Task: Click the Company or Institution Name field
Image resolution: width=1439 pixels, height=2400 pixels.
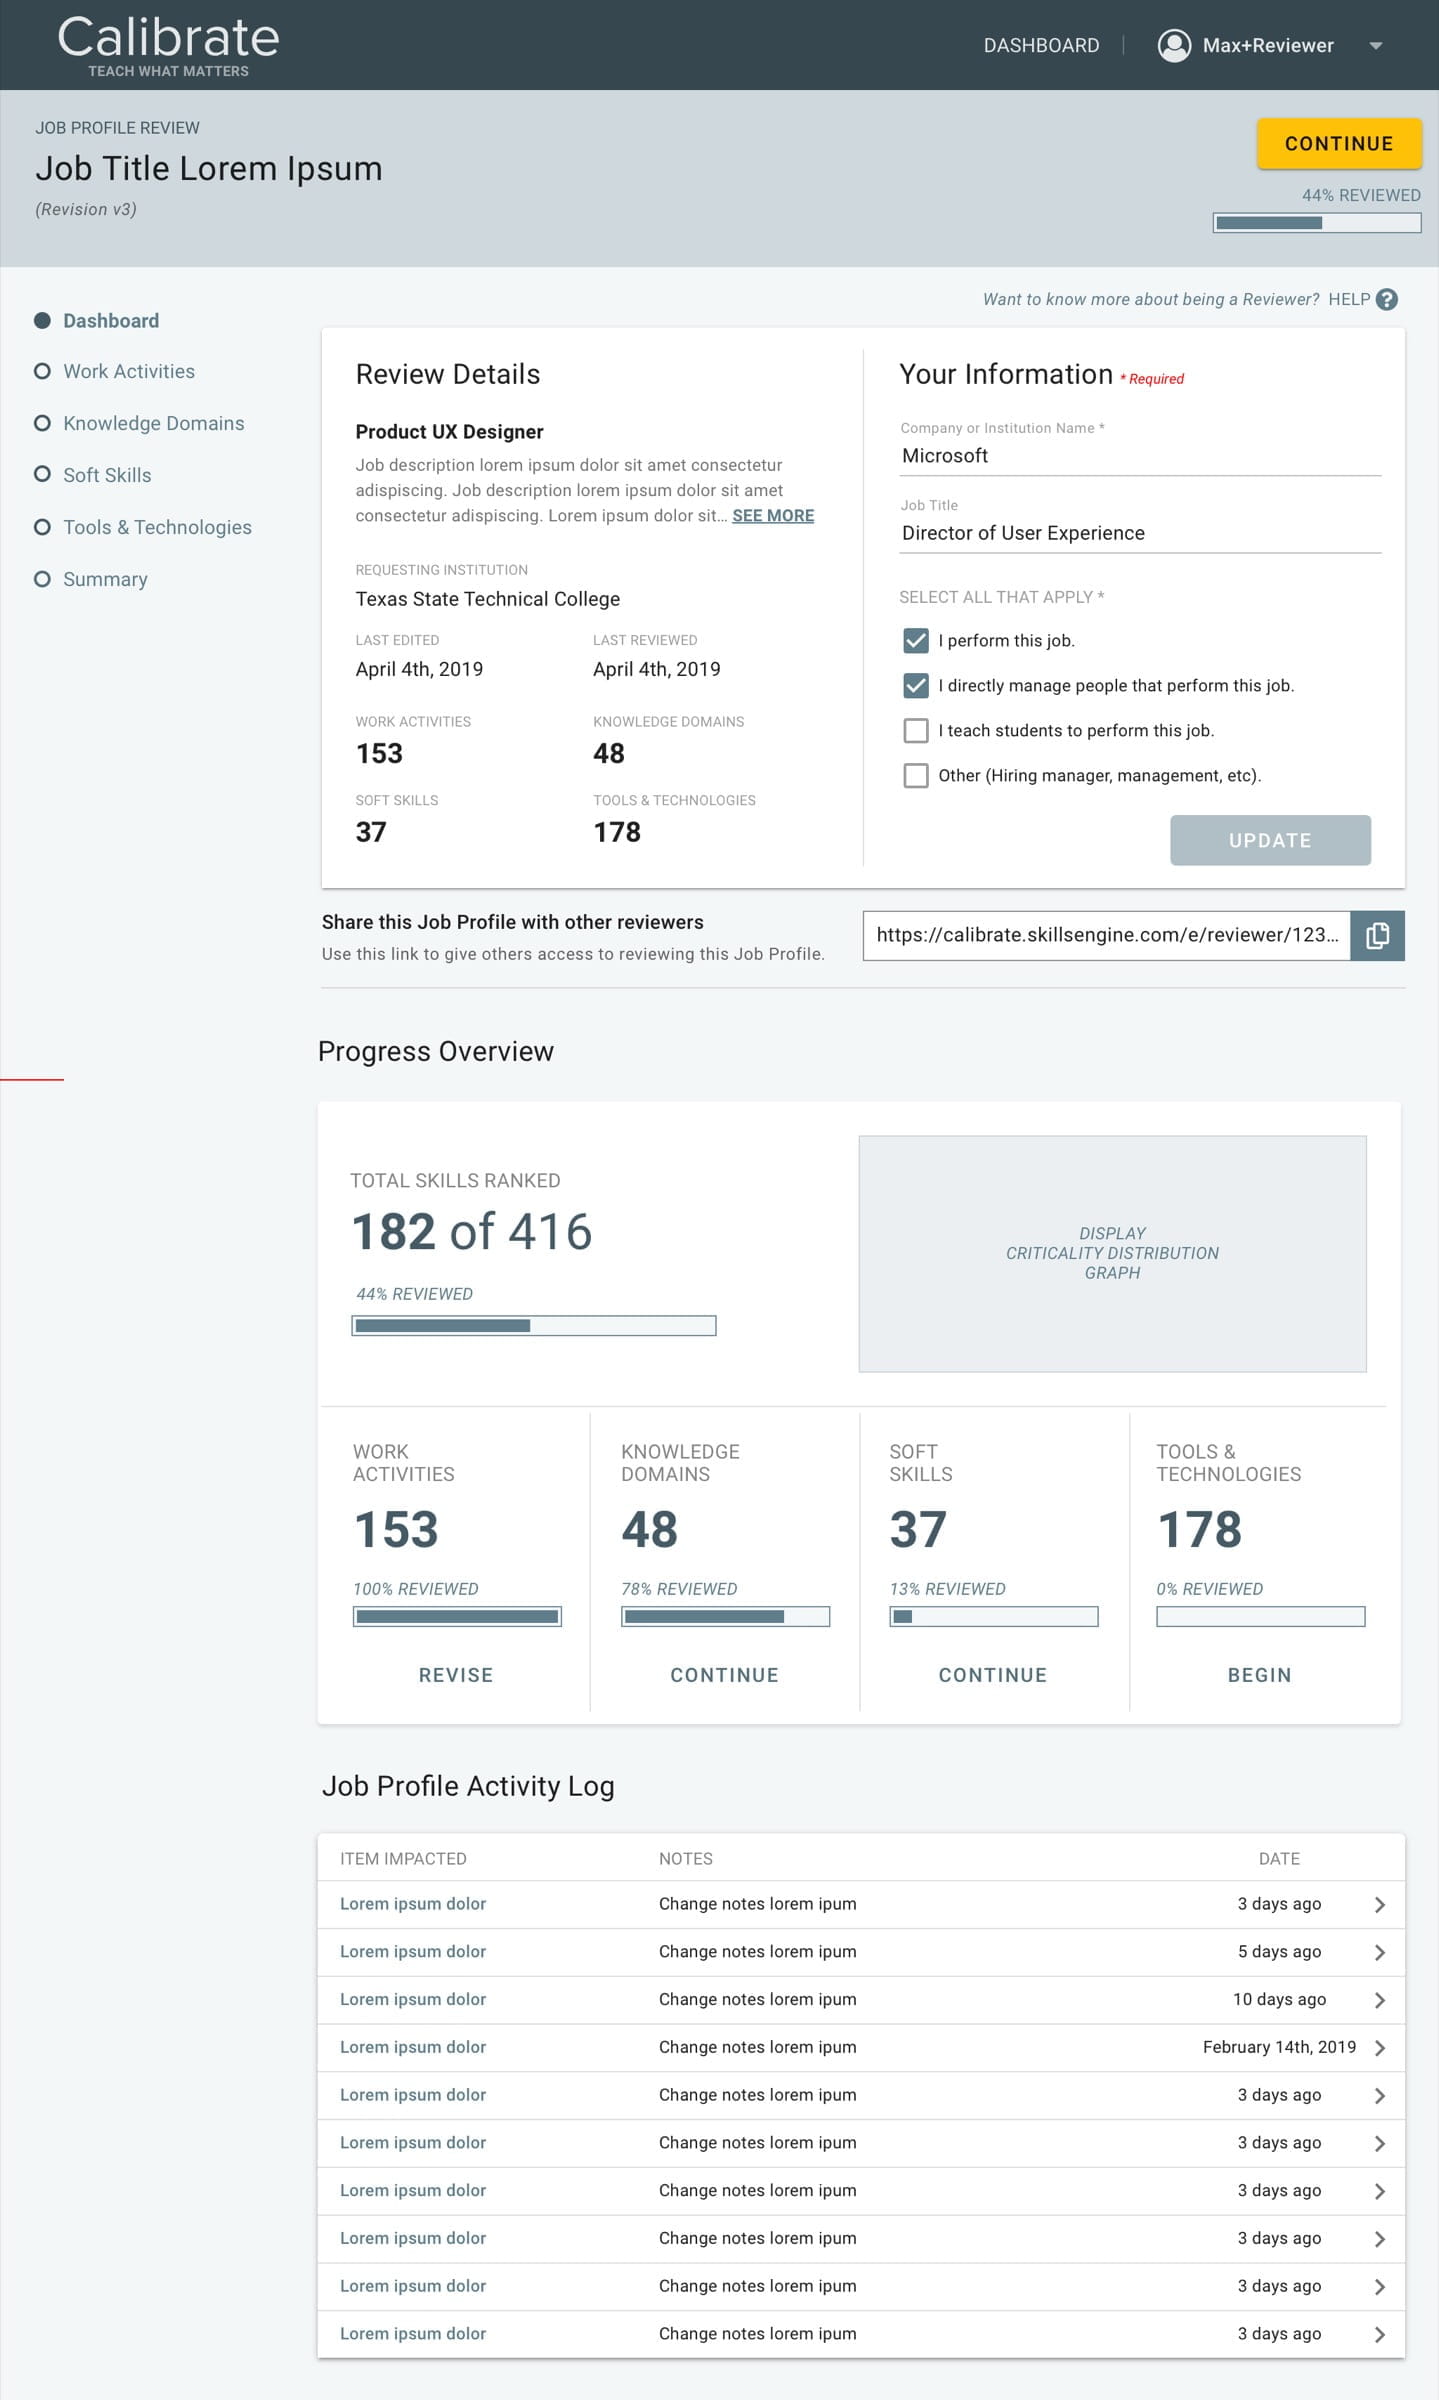Action: (1140, 455)
